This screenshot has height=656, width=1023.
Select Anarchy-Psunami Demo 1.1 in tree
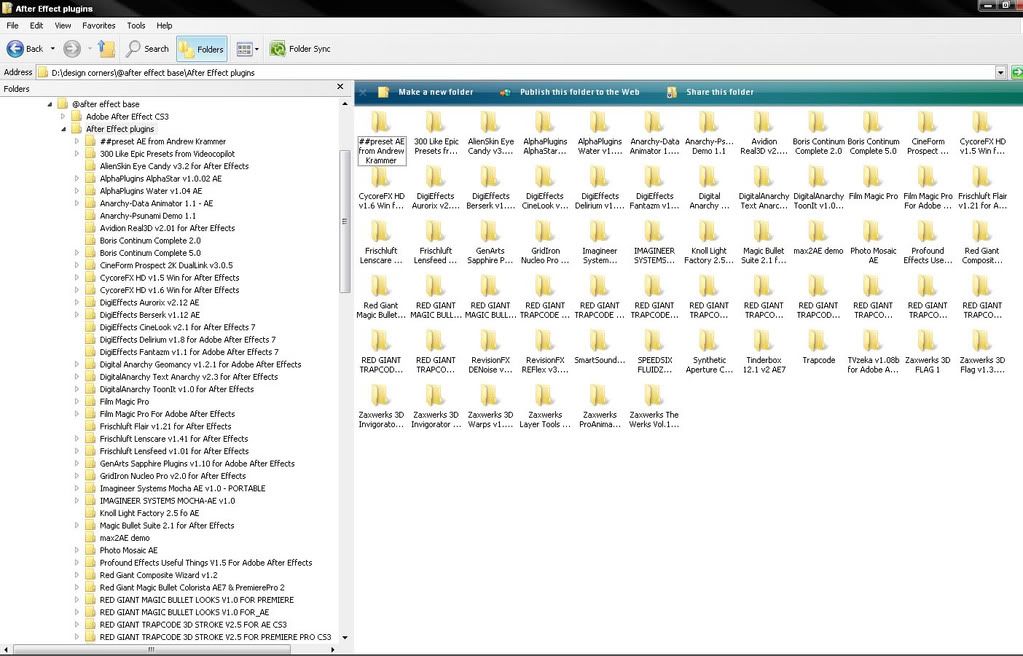[x=147, y=215]
